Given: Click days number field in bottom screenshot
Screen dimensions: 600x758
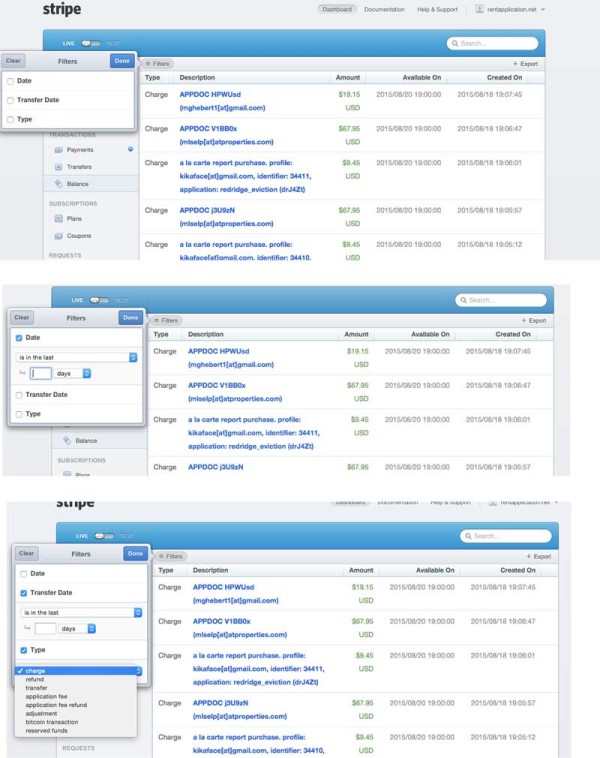Looking at the screenshot, I should [45, 628].
